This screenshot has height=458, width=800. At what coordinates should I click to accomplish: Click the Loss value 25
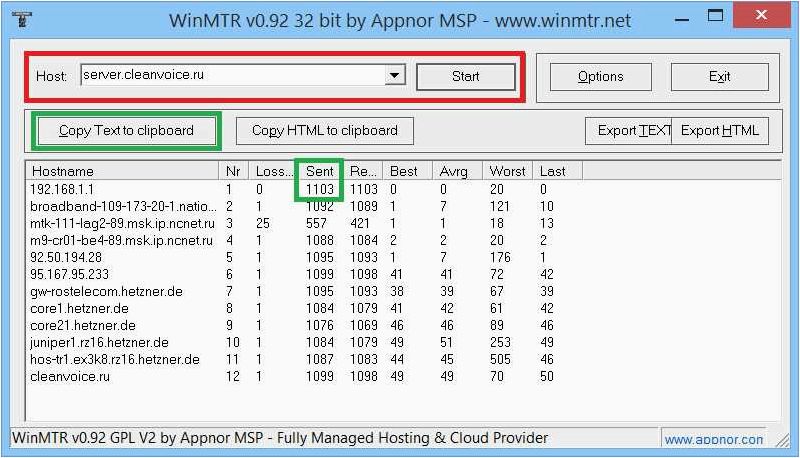[263, 223]
